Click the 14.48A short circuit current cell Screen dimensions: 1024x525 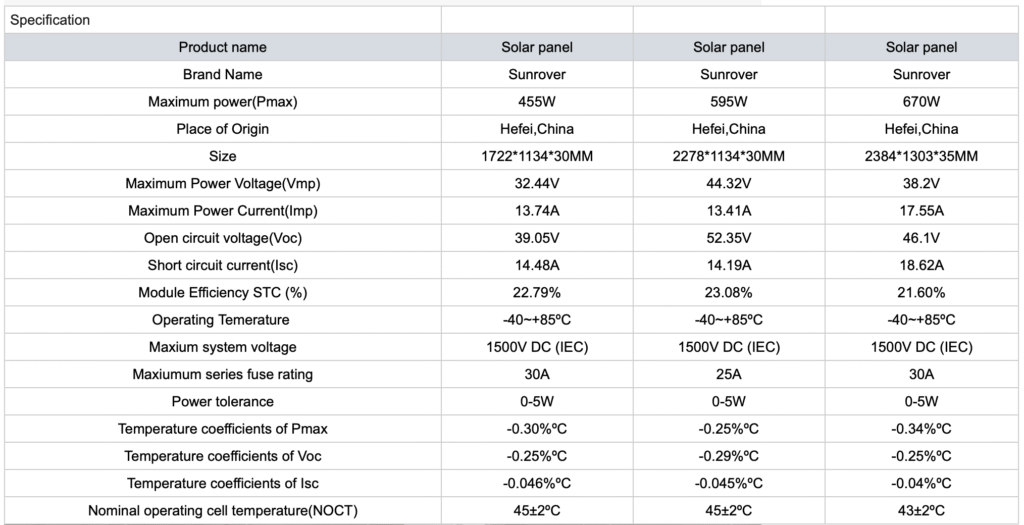click(537, 265)
